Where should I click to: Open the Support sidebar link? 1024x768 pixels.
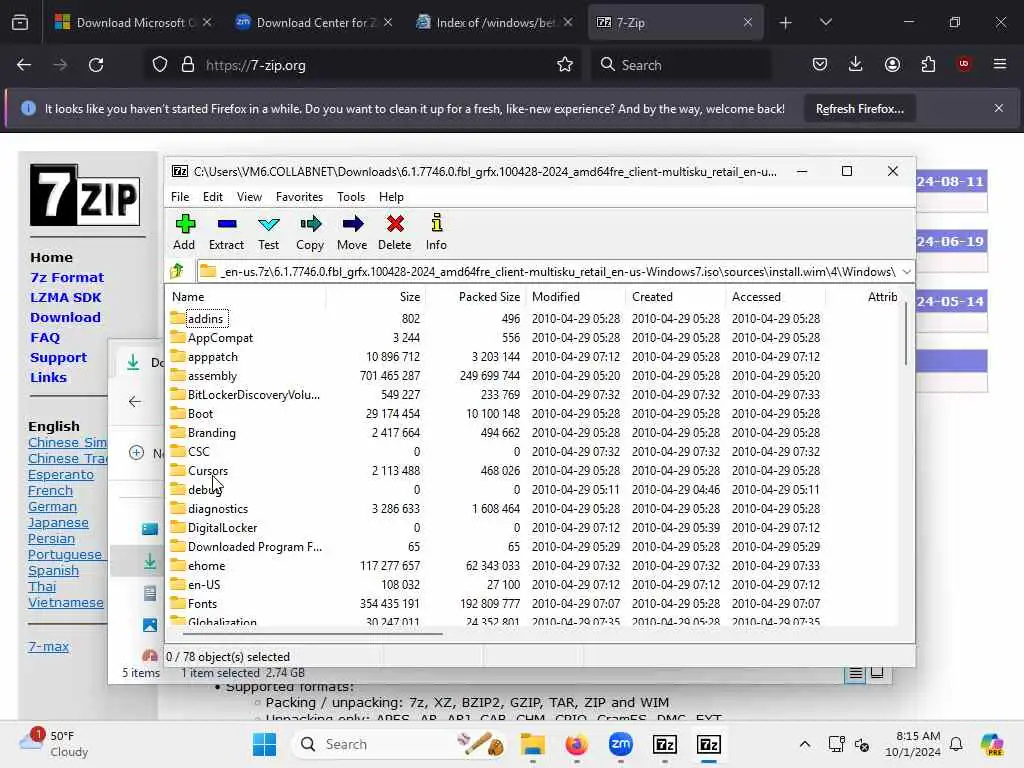point(58,358)
